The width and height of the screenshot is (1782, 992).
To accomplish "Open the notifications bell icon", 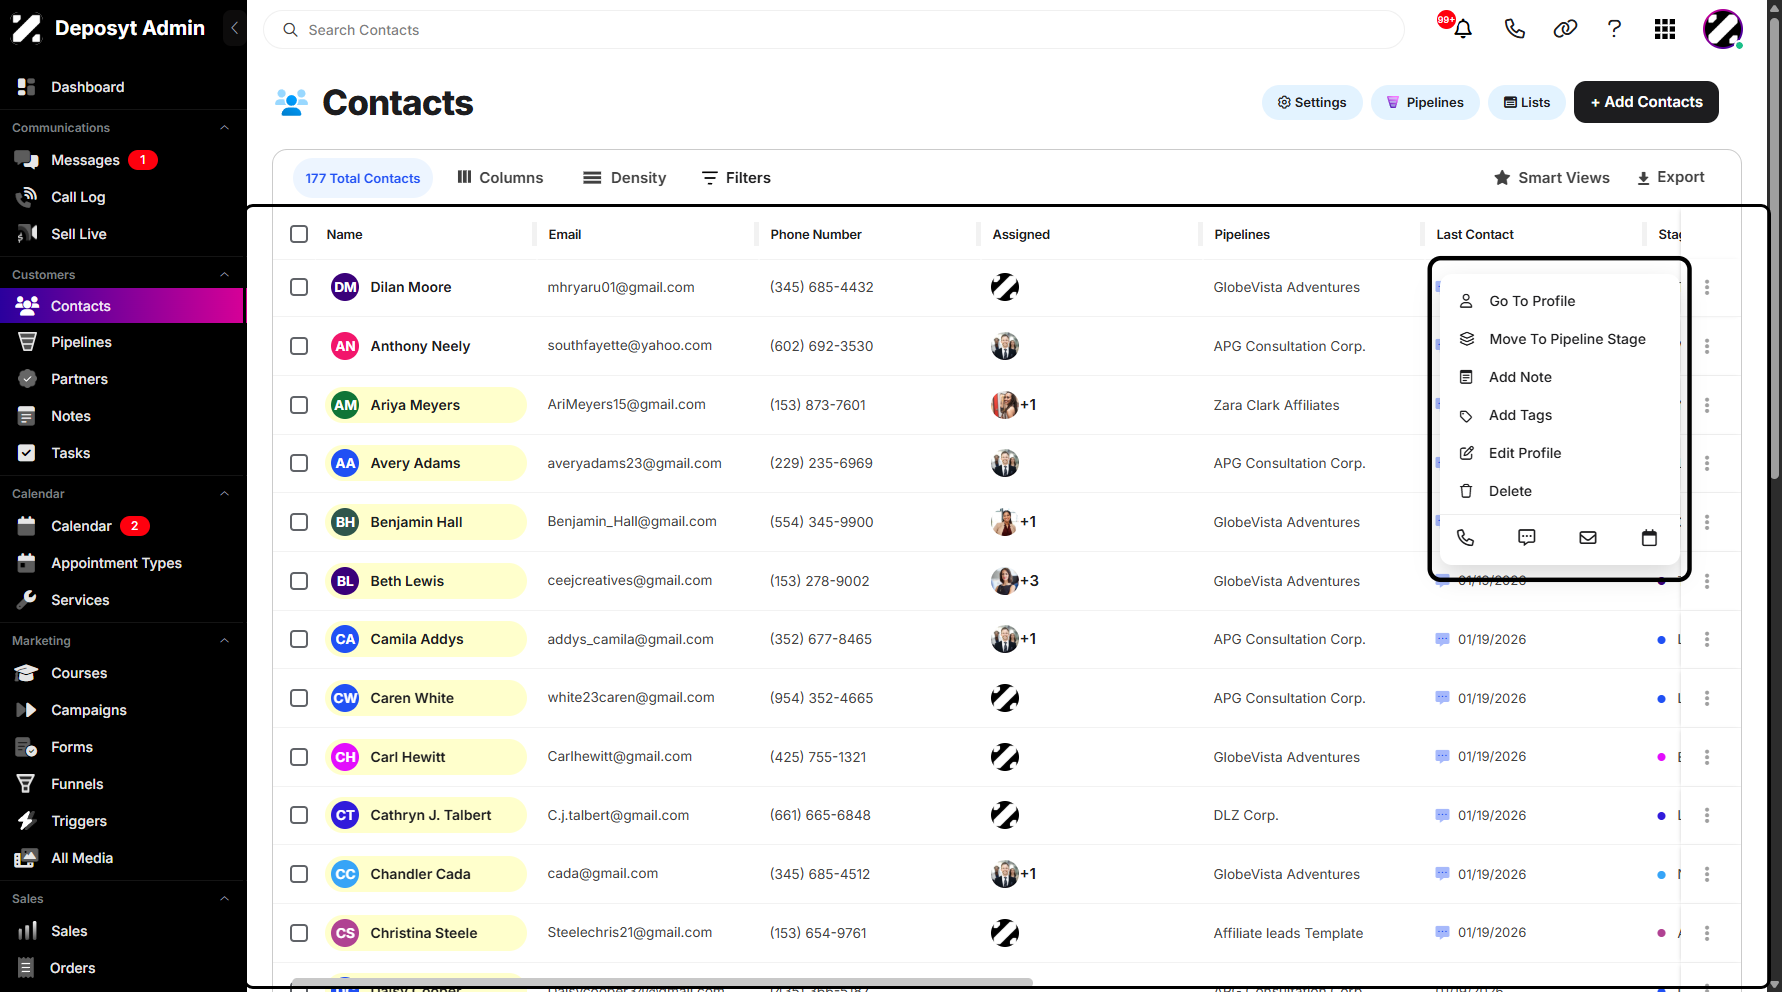I will (x=1463, y=29).
